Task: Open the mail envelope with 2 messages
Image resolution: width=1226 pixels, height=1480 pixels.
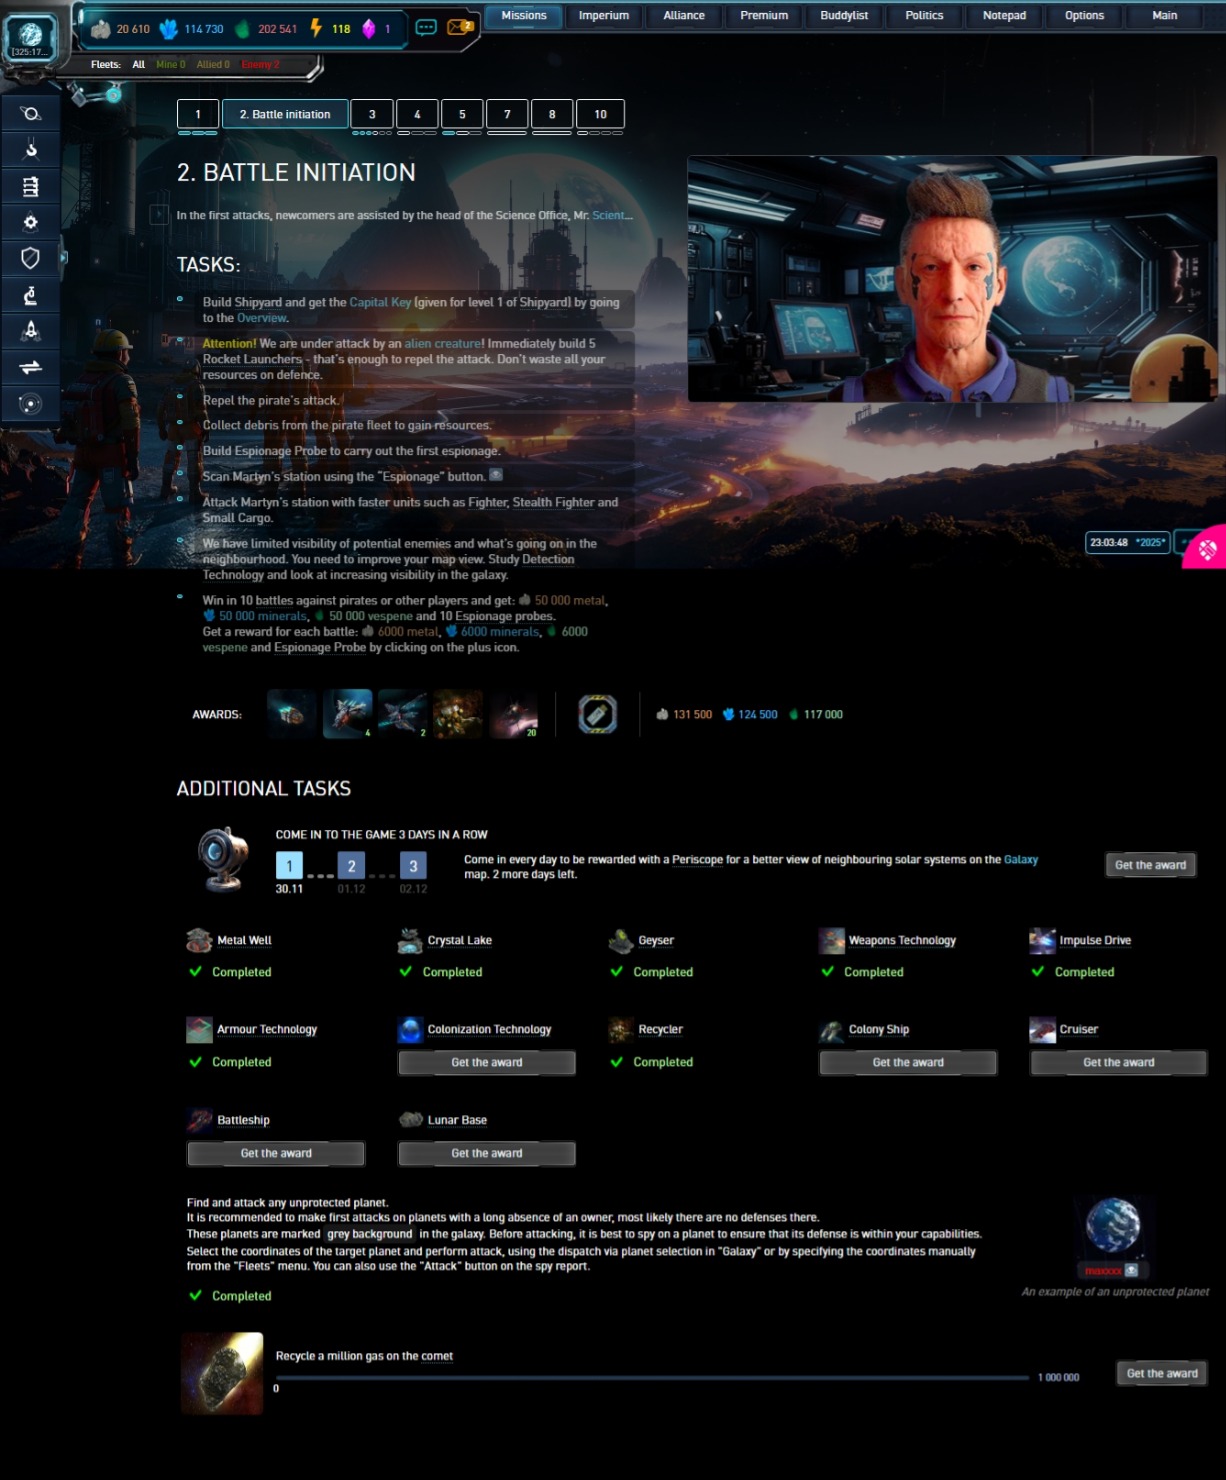Action: pyautogui.click(x=460, y=28)
